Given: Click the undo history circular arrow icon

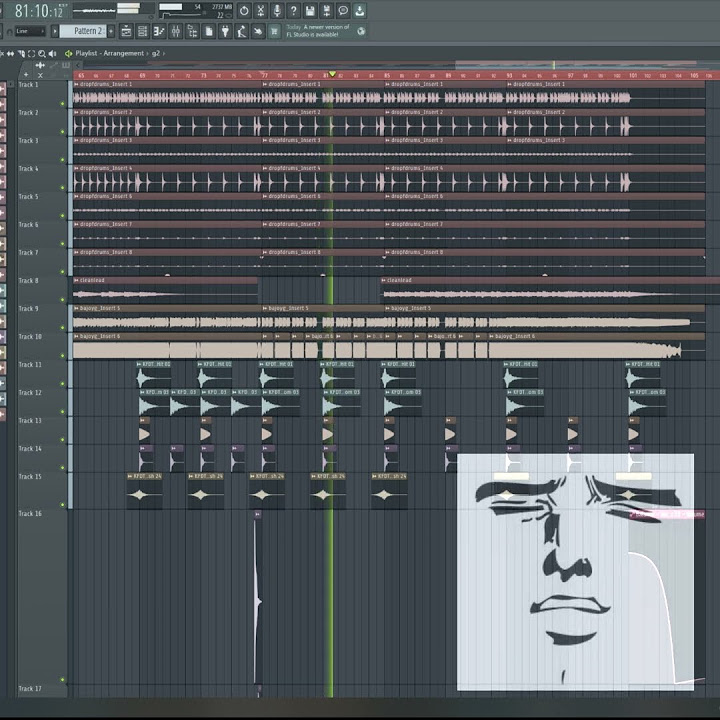Looking at the screenshot, I should coord(244,11).
